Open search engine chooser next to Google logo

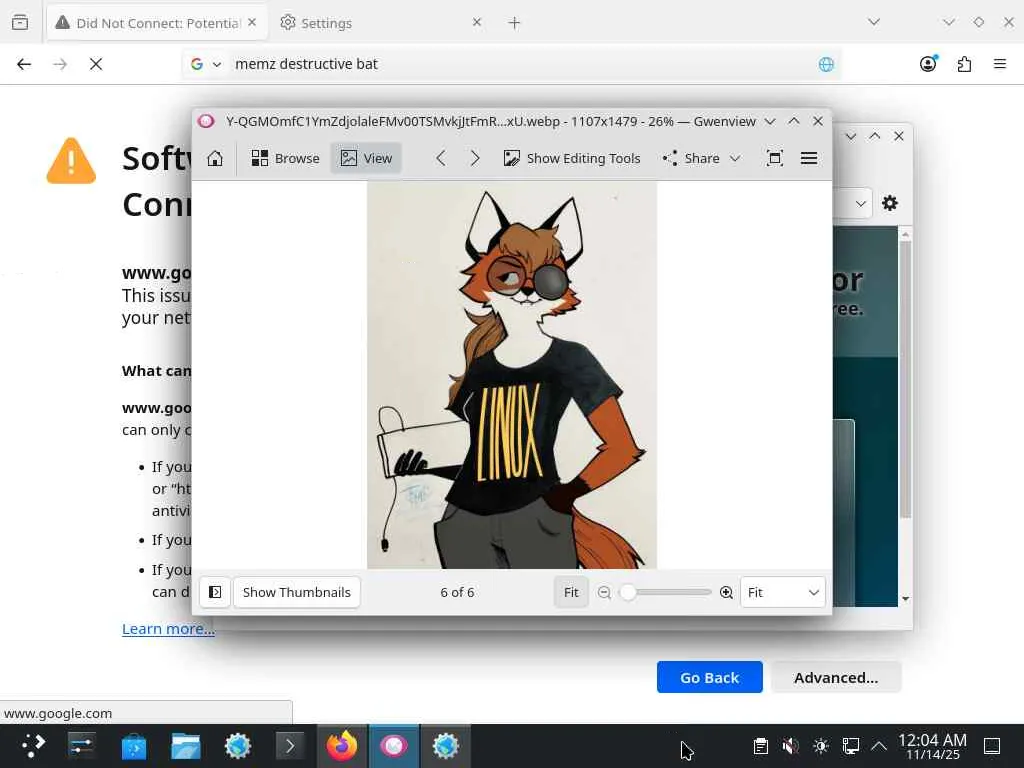coord(206,64)
